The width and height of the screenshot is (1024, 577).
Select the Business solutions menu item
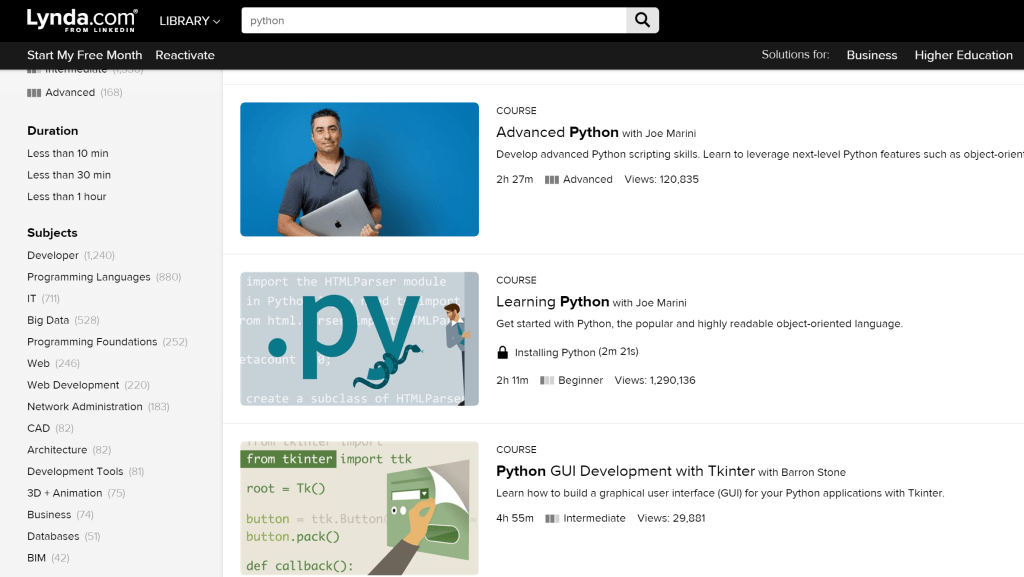pos(872,55)
